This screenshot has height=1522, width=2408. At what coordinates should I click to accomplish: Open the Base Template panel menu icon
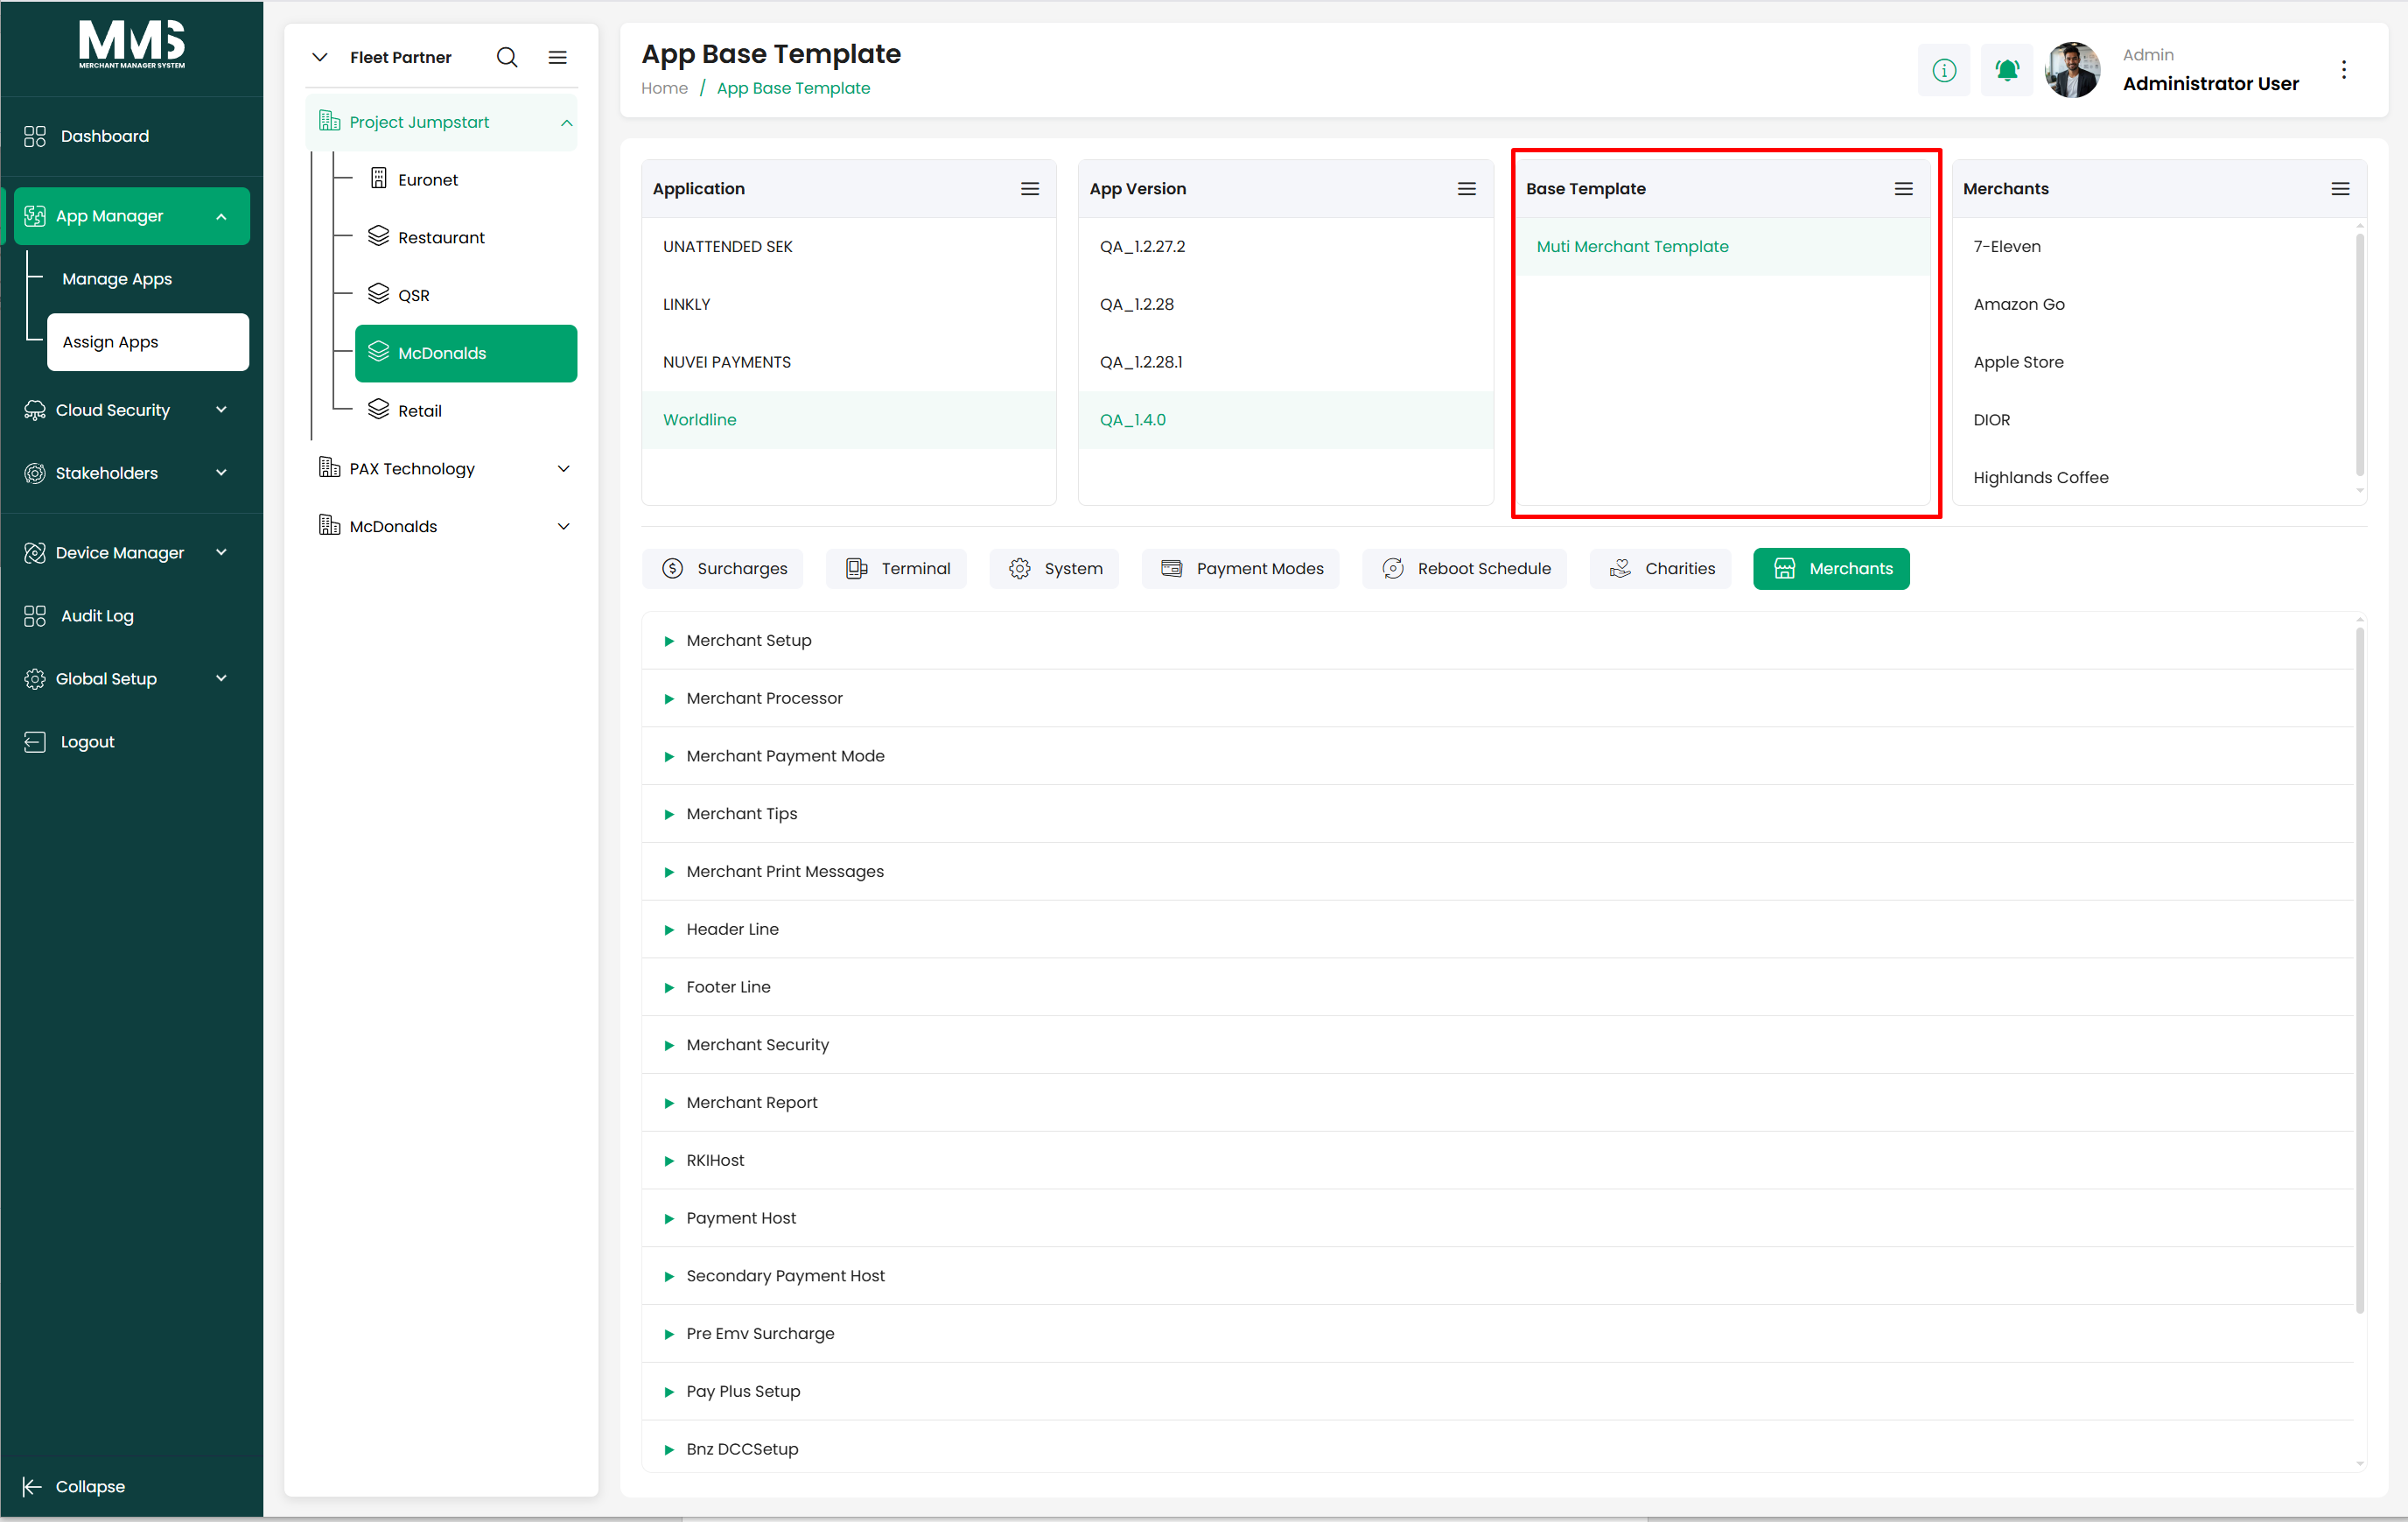pyautogui.click(x=1904, y=189)
